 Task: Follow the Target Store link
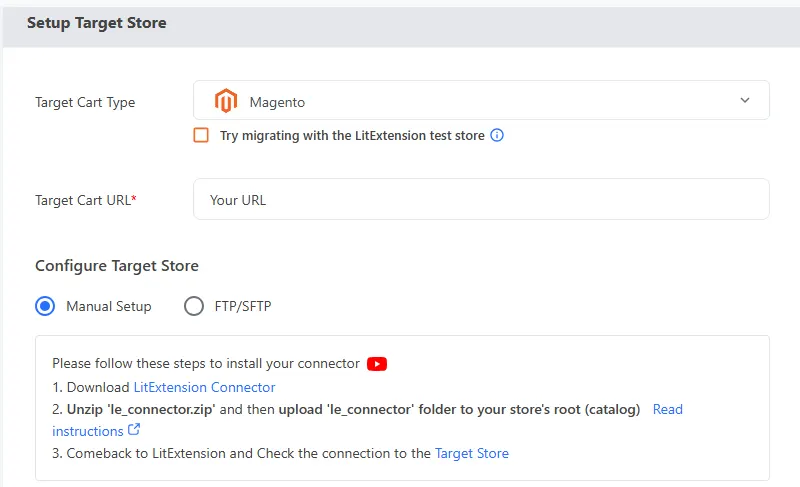pos(471,453)
